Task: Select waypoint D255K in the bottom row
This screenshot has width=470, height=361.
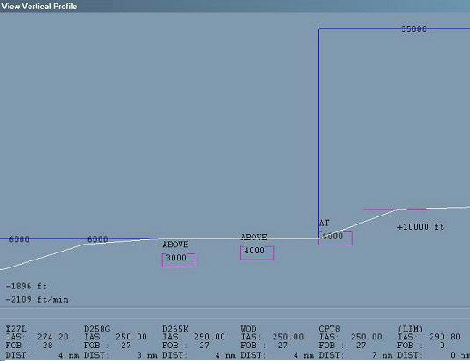Action: coord(175,329)
